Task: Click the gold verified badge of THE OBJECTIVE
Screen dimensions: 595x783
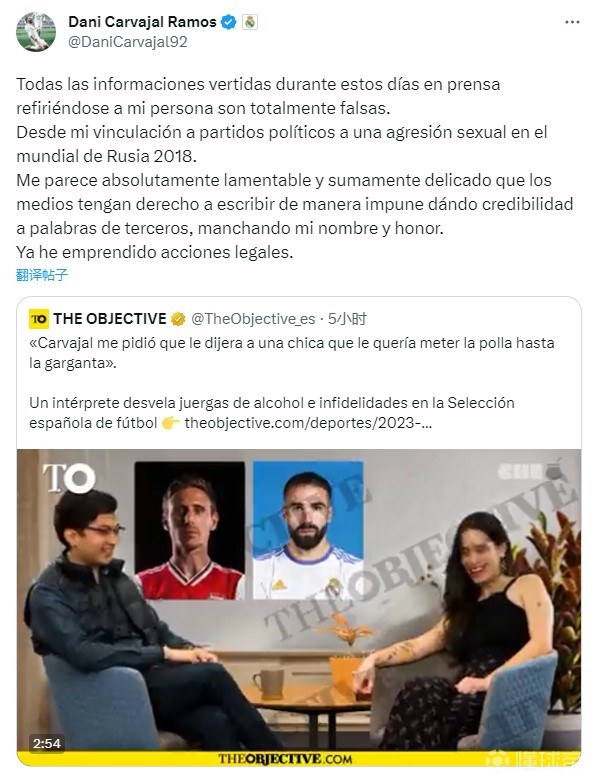Action: pyautogui.click(x=178, y=319)
